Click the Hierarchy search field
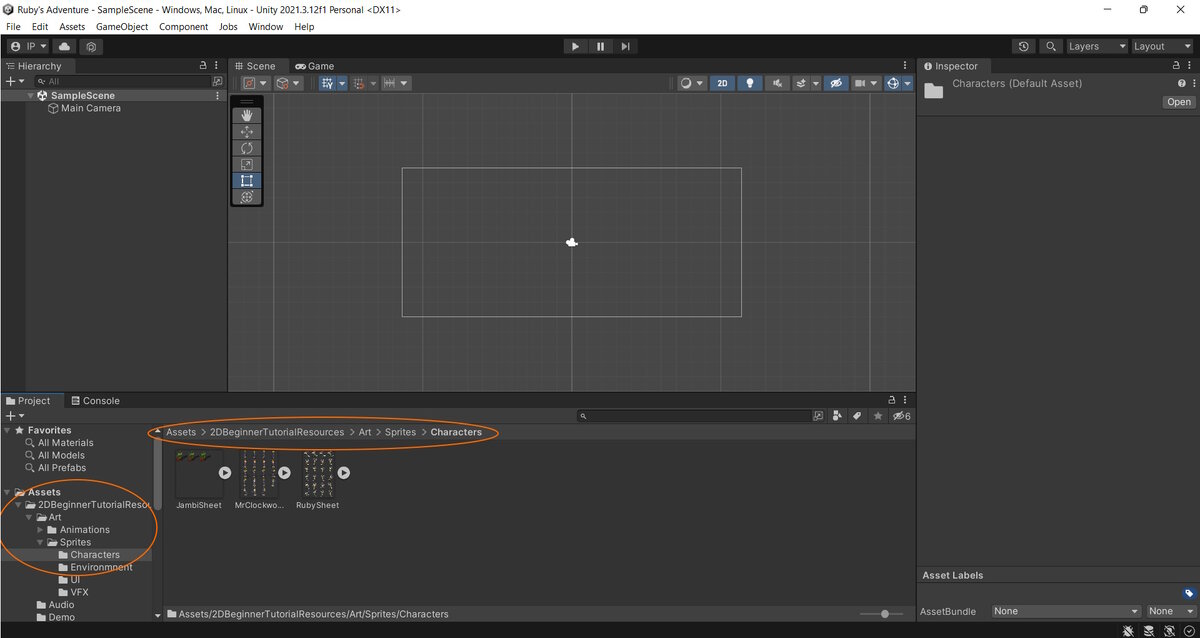 [x=125, y=81]
